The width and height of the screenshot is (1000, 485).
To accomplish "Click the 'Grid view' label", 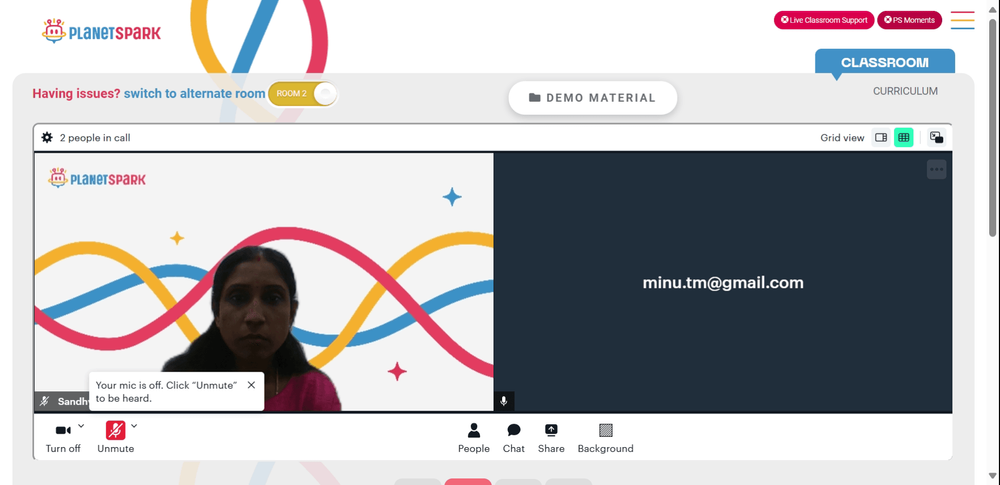I will pyautogui.click(x=842, y=138).
